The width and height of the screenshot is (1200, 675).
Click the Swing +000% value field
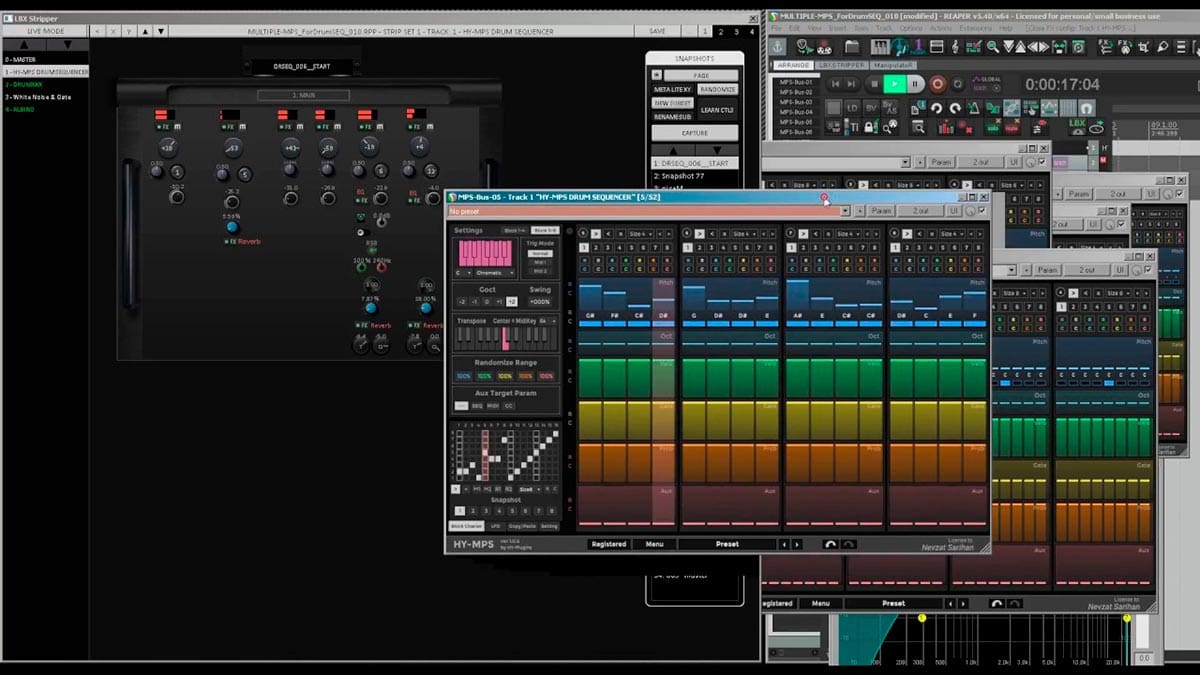[540, 302]
